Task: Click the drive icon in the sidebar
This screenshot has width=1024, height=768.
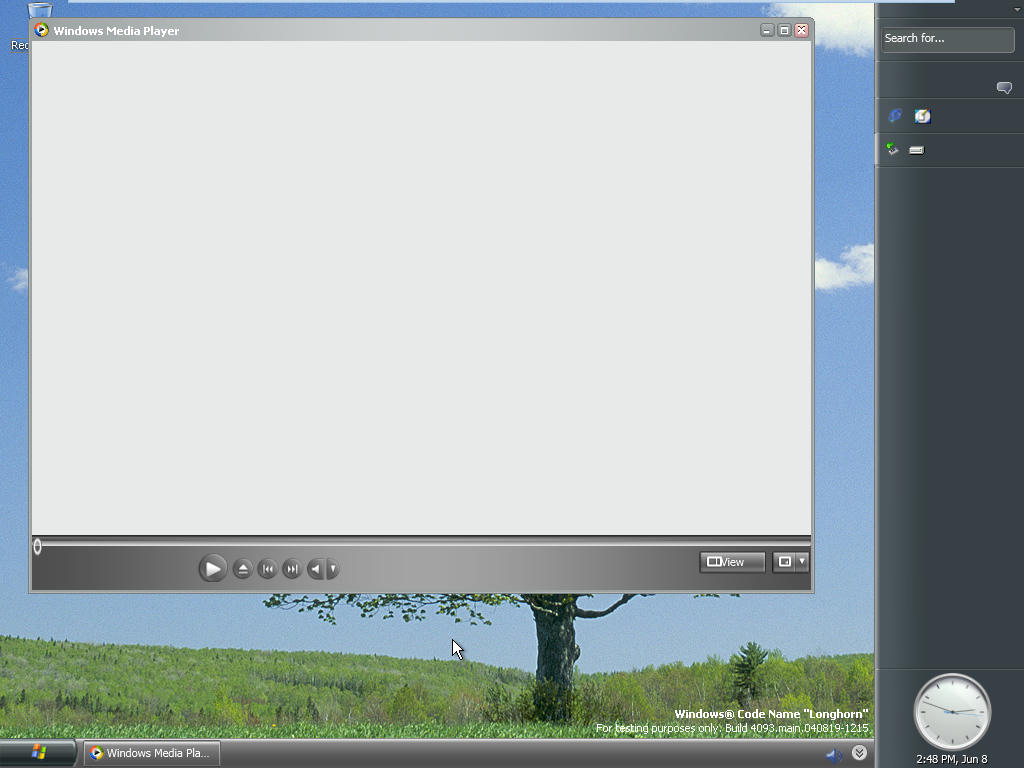Action: click(917, 150)
